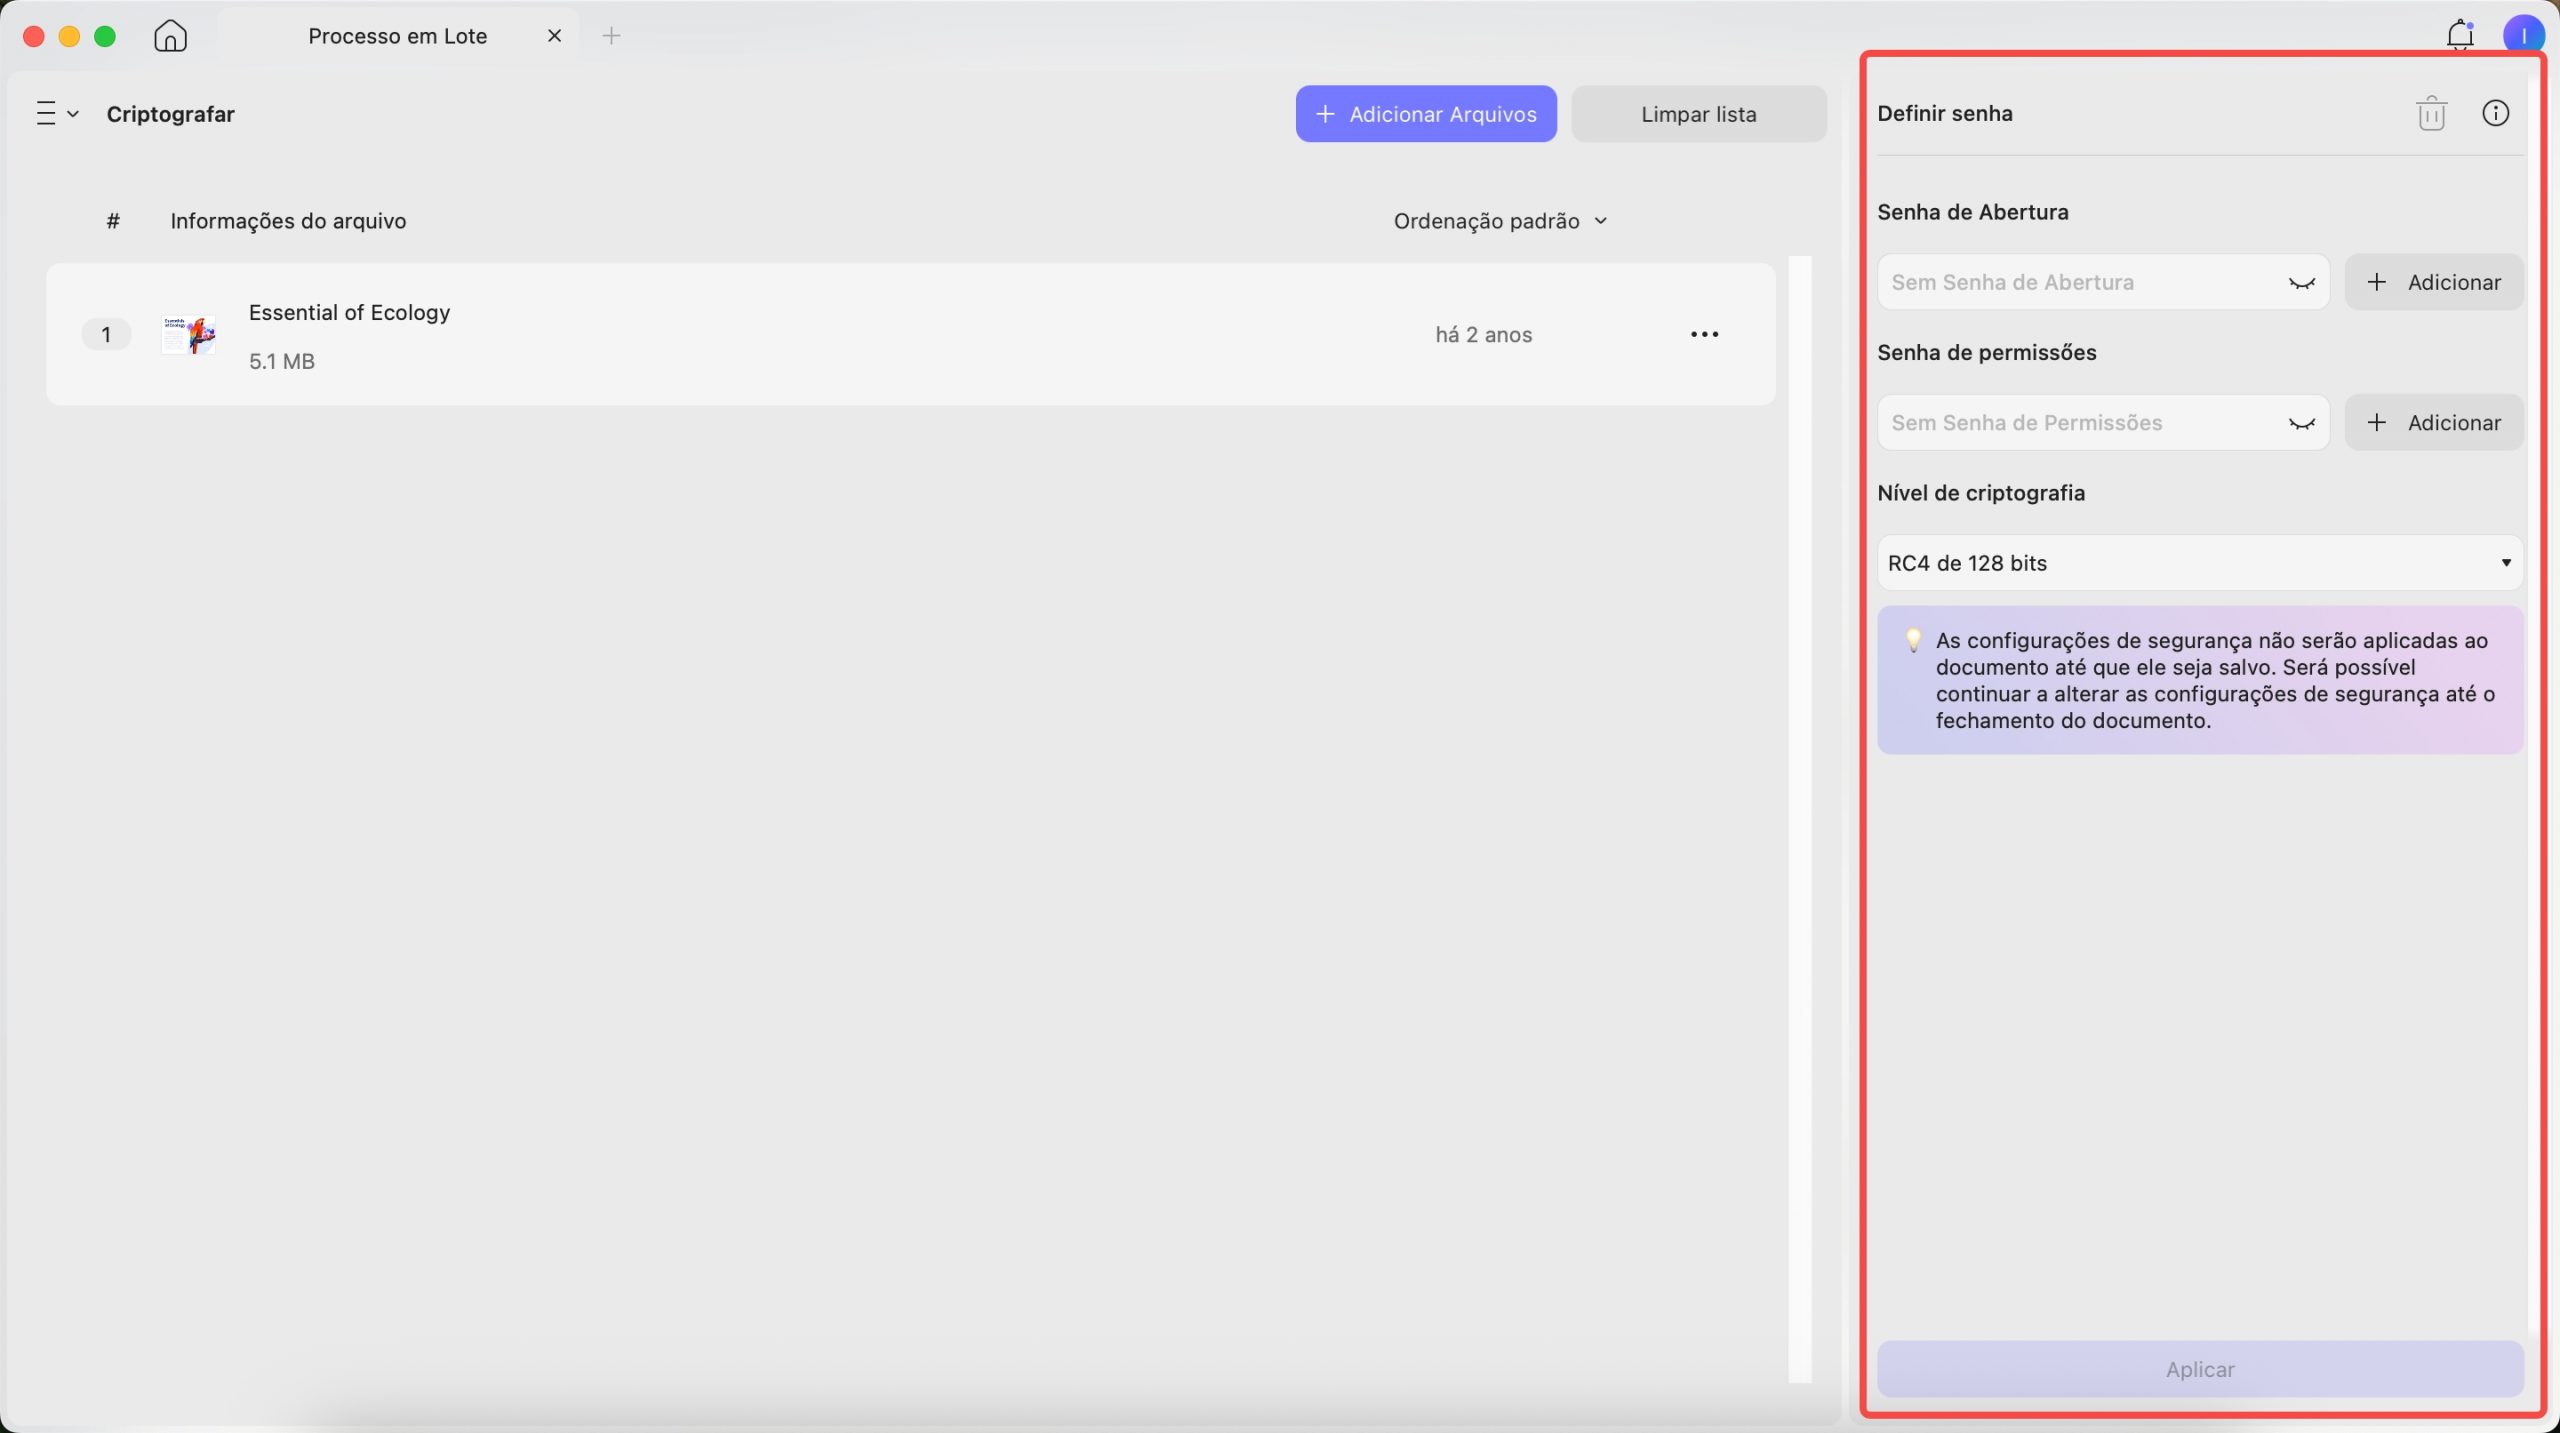Toggle visibility of the permissions password
This screenshot has height=1433, width=2560.
click(2302, 423)
